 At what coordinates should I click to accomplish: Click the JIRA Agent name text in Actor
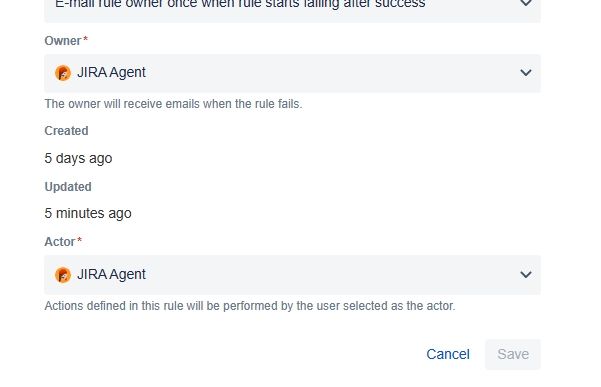[x=111, y=274]
